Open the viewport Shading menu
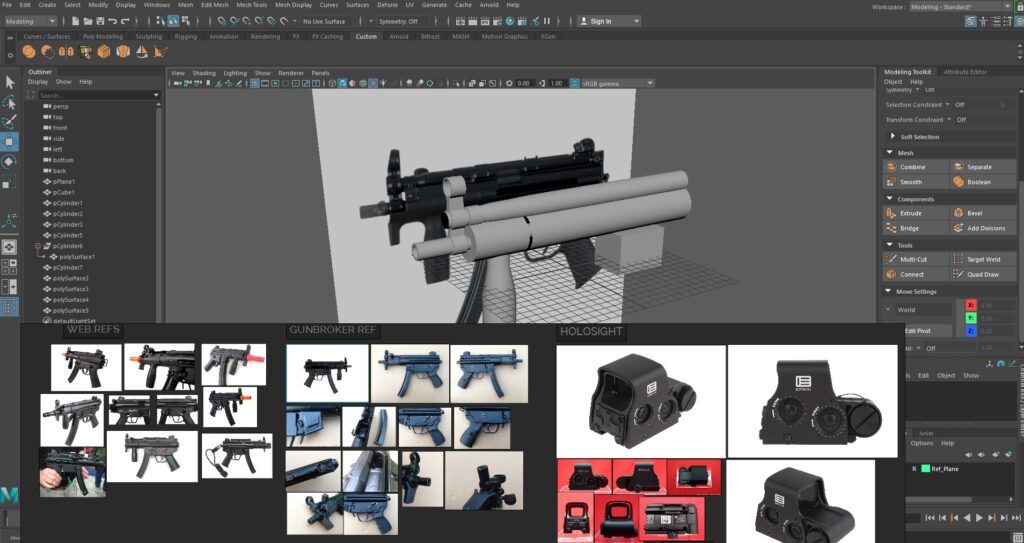 (204, 73)
